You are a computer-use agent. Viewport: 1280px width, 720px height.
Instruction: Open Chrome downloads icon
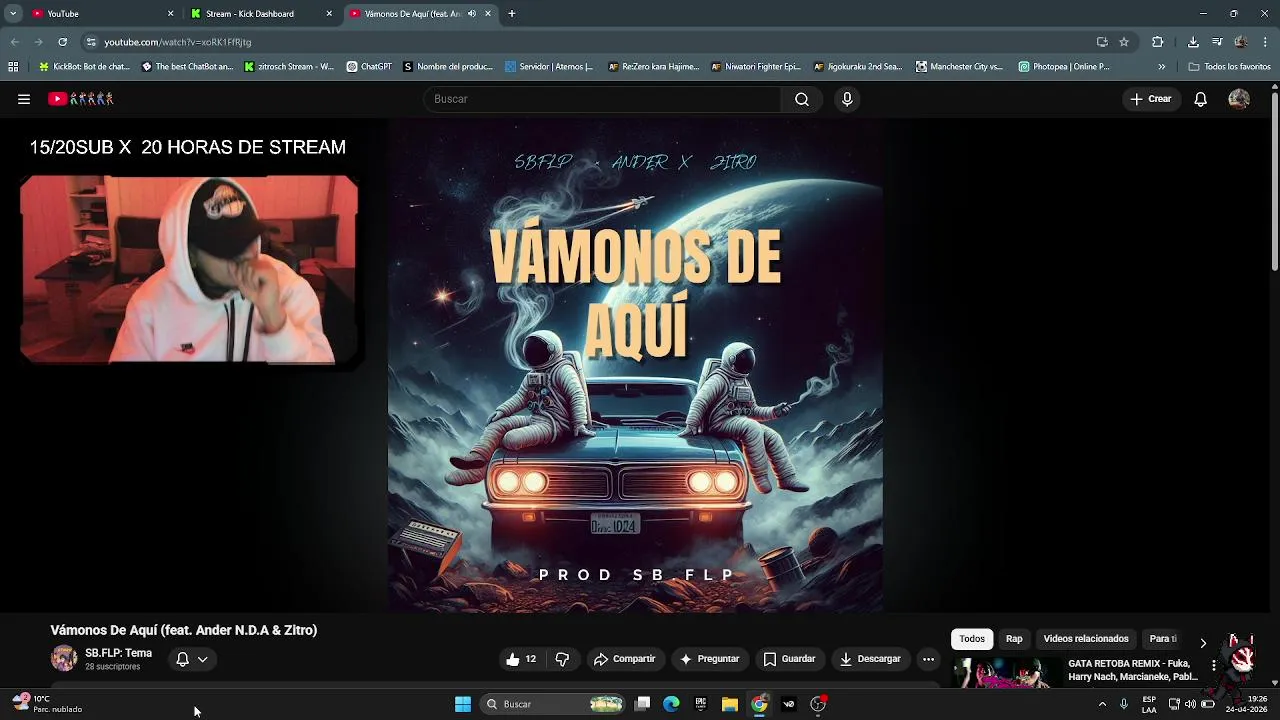point(1193,42)
